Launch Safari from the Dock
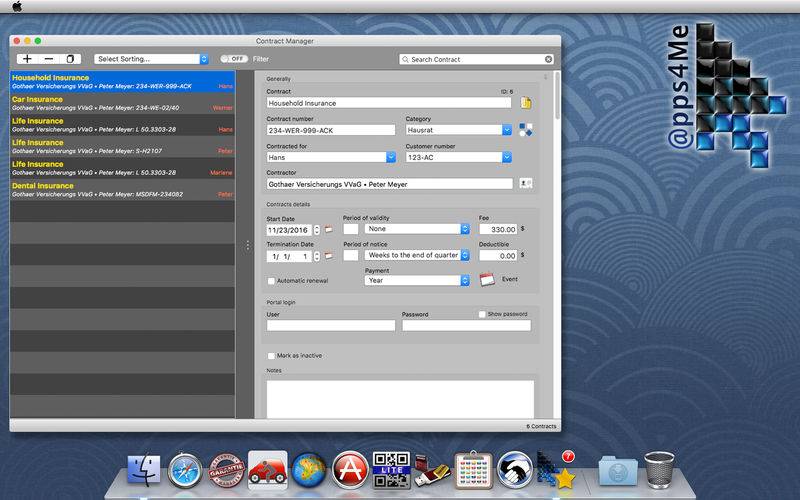The width and height of the screenshot is (800, 500). point(185,470)
